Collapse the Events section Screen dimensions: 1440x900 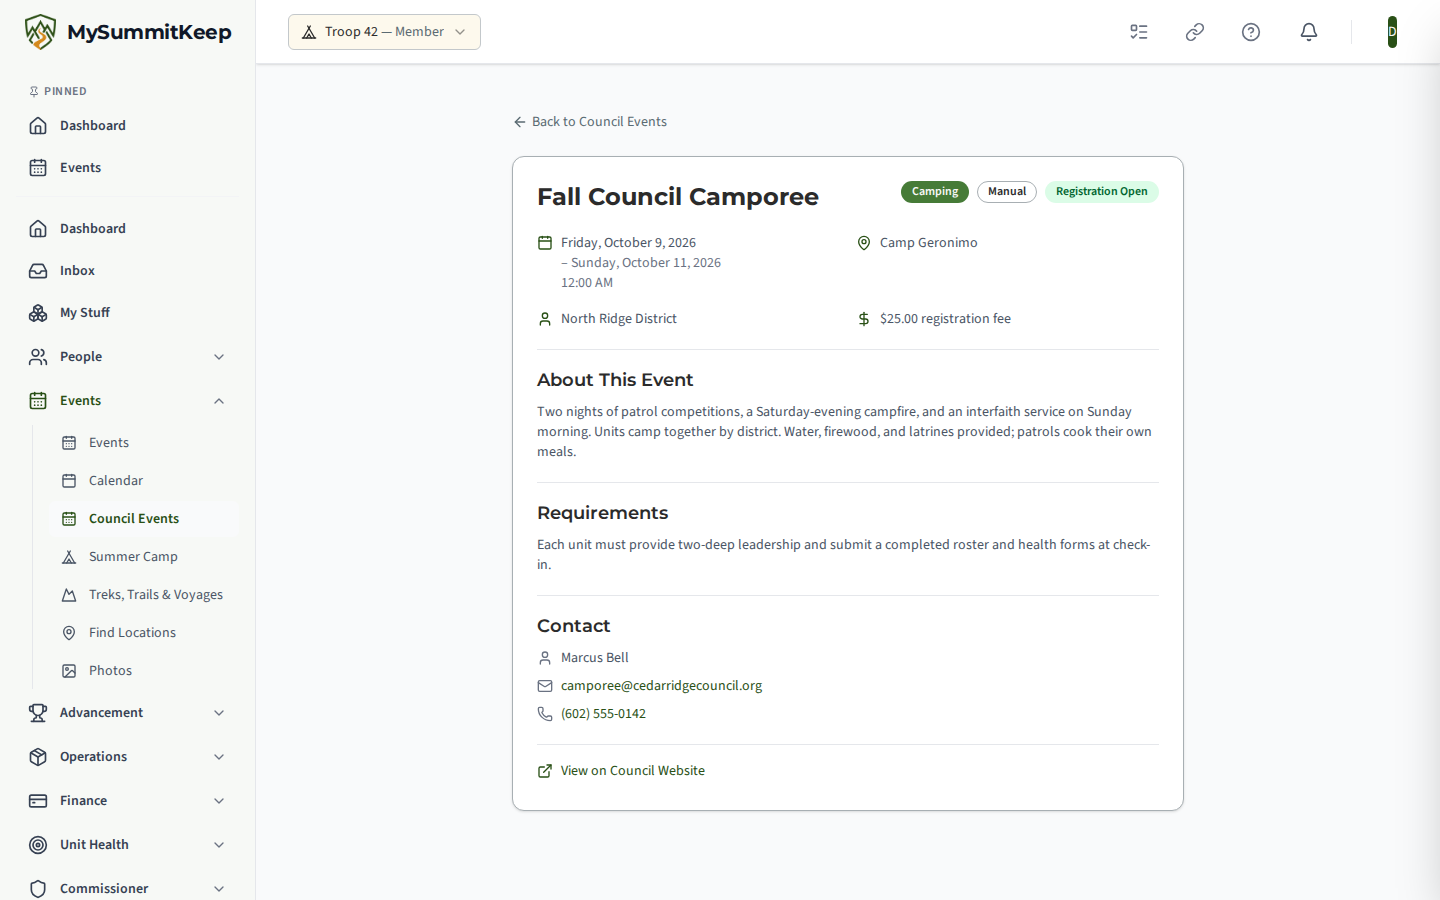pos(128,401)
